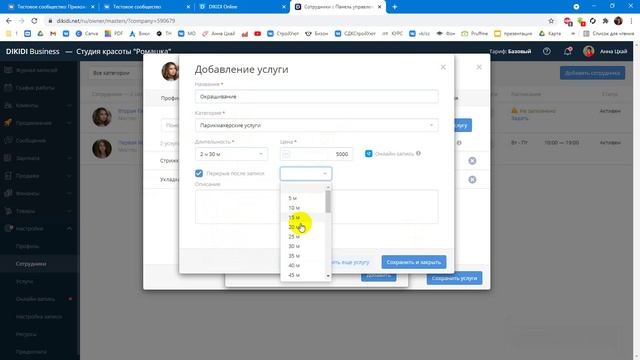
Task: Open Все категории filter dropdown
Action: point(114,73)
